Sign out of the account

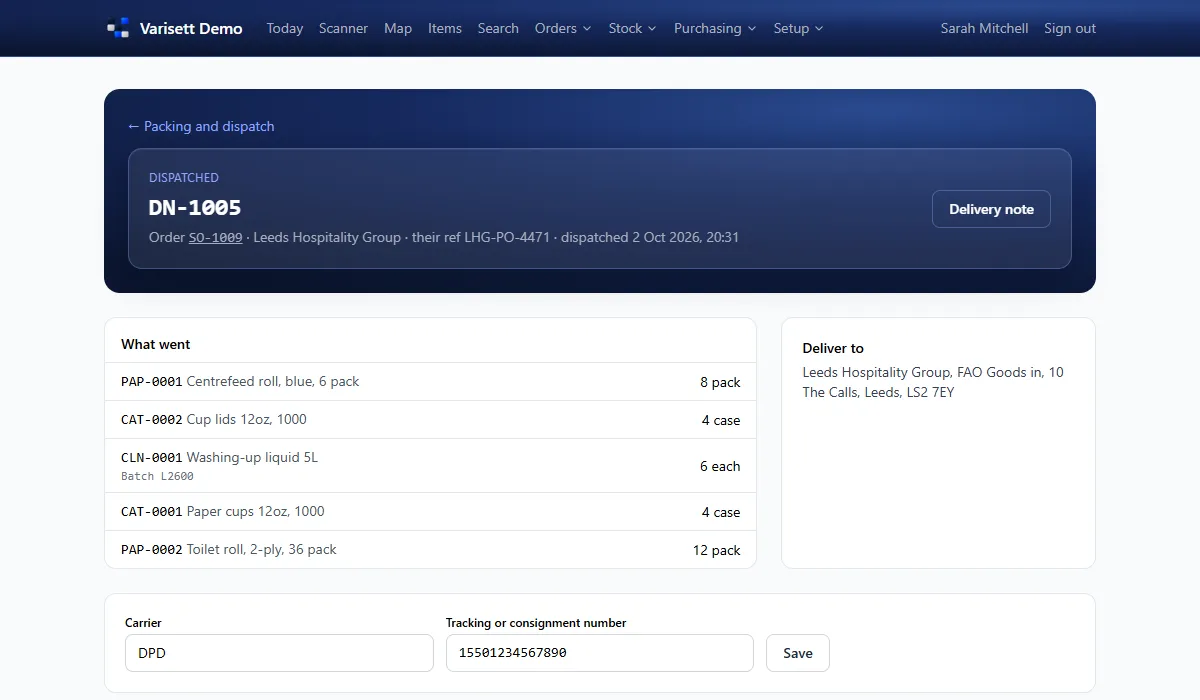[1070, 28]
